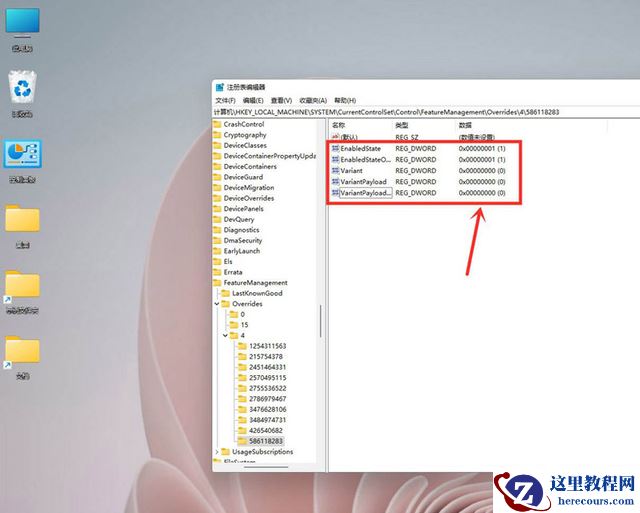Click the FeatureManagement folder icon

point(217,282)
